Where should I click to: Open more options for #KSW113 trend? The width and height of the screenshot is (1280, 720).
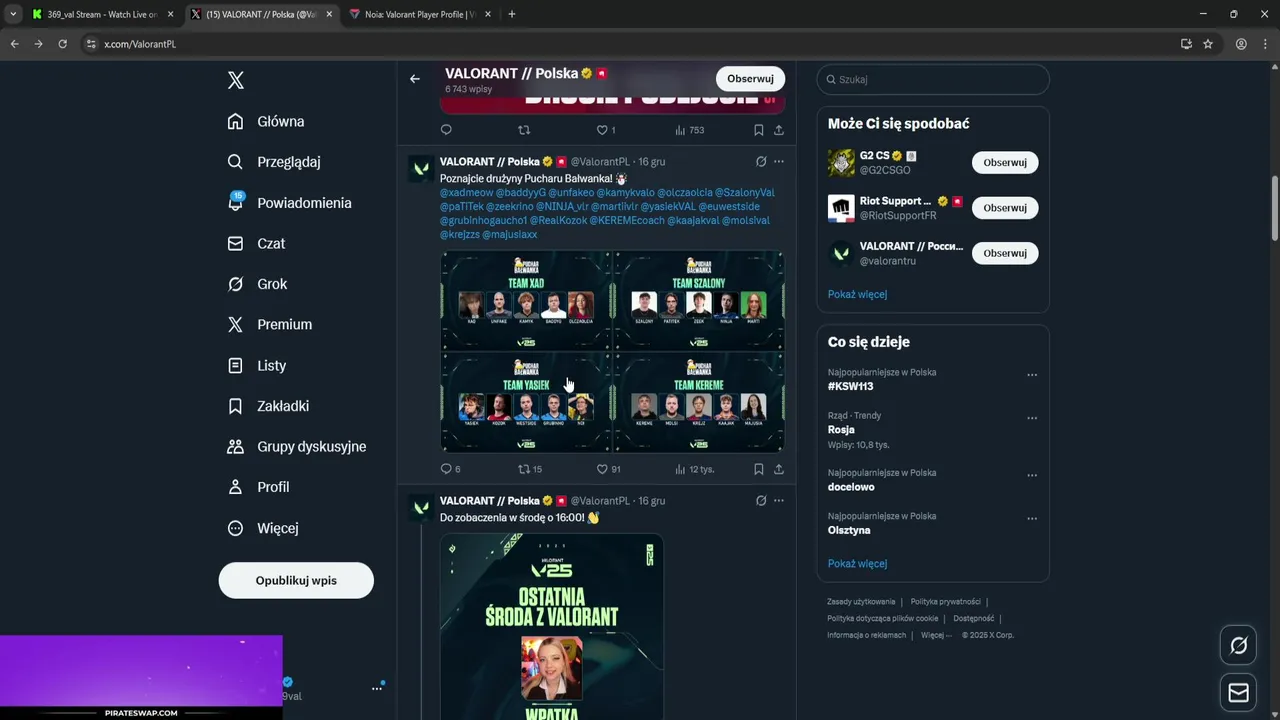click(x=1032, y=375)
